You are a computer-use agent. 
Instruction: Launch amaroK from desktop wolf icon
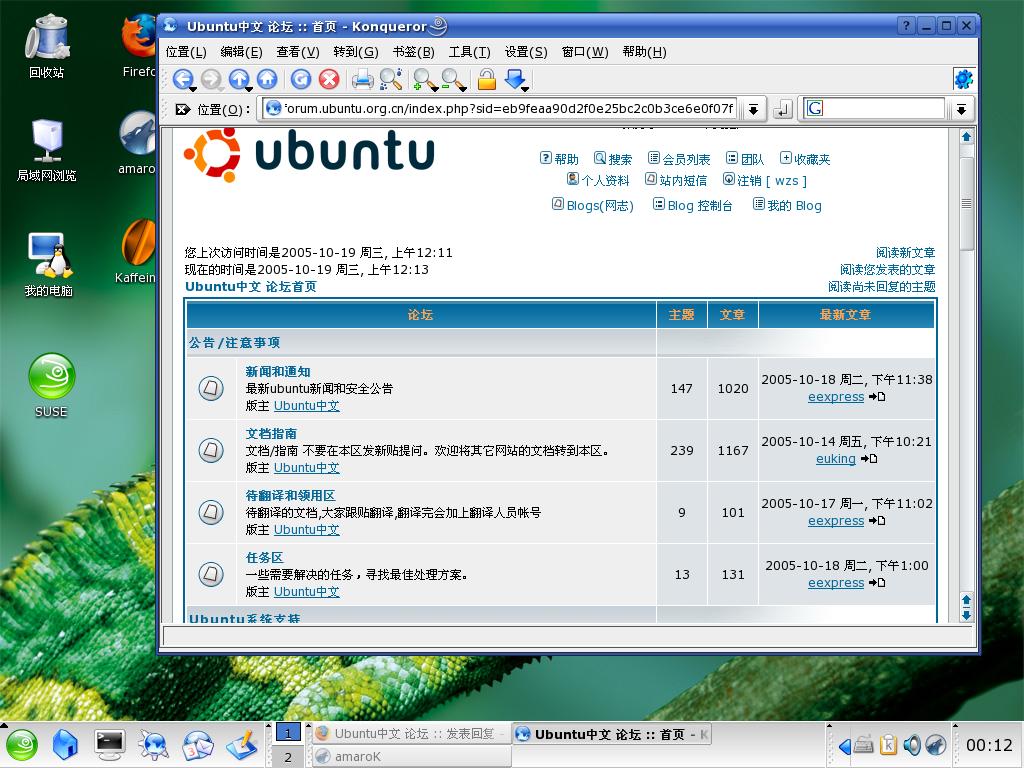pos(137,142)
